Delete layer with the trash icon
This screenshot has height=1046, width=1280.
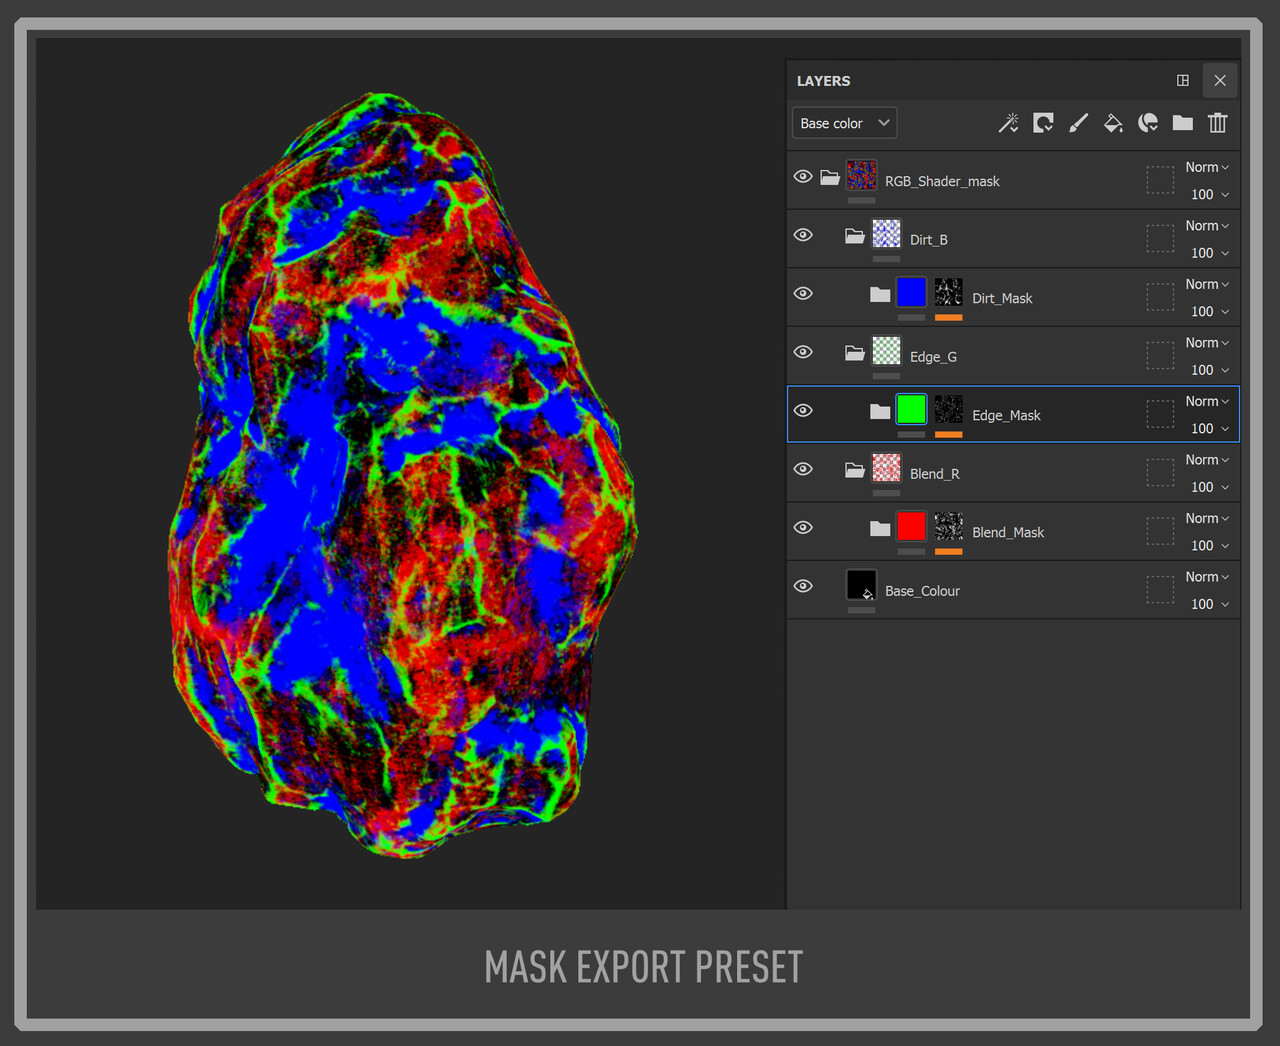tap(1217, 123)
